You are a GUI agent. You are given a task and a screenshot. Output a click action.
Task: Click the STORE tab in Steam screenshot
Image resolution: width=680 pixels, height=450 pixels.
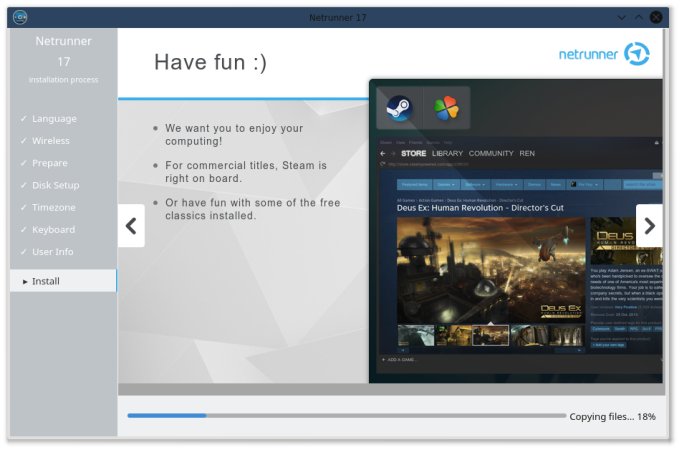tap(413, 153)
